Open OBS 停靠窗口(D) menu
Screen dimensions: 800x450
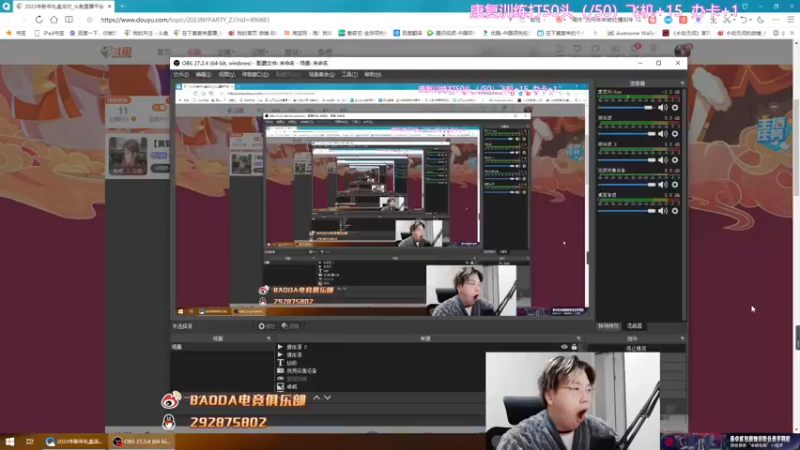[255, 74]
